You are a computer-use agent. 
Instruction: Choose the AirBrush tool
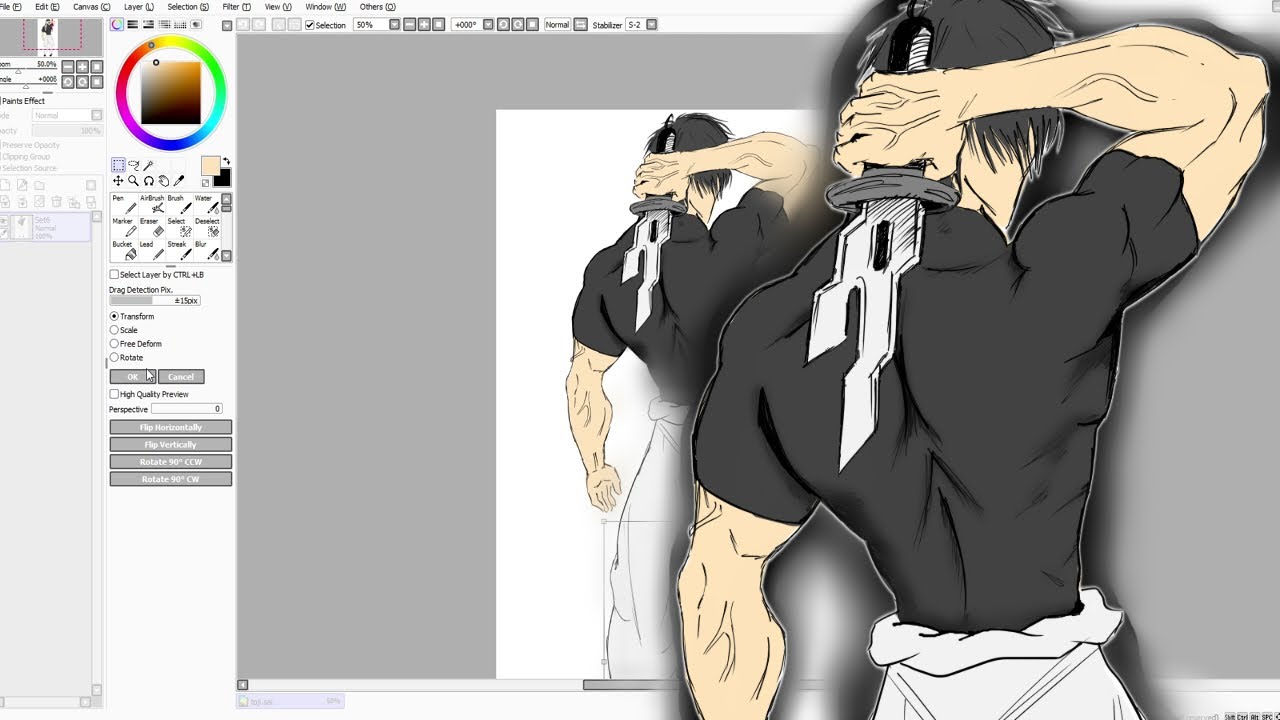pyautogui.click(x=152, y=204)
